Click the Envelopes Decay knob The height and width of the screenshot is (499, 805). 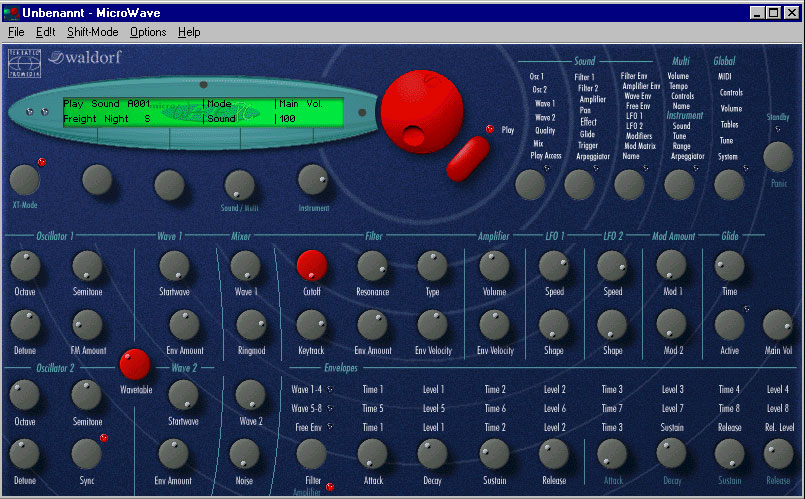pyautogui.click(x=432, y=454)
